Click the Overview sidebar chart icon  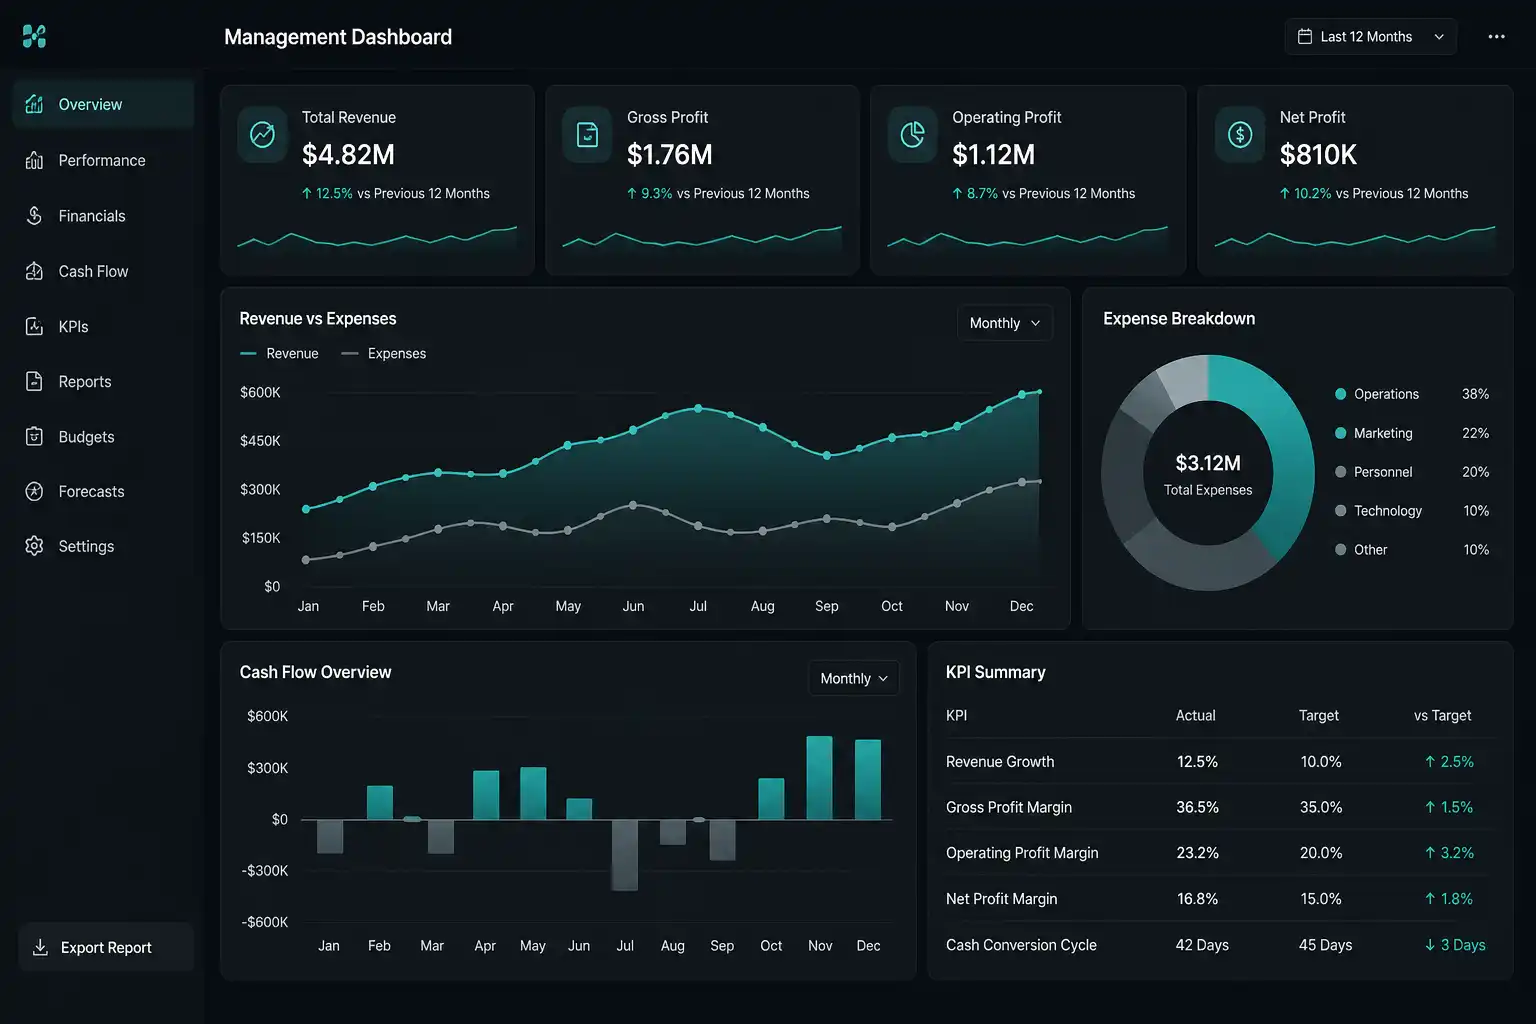(34, 104)
